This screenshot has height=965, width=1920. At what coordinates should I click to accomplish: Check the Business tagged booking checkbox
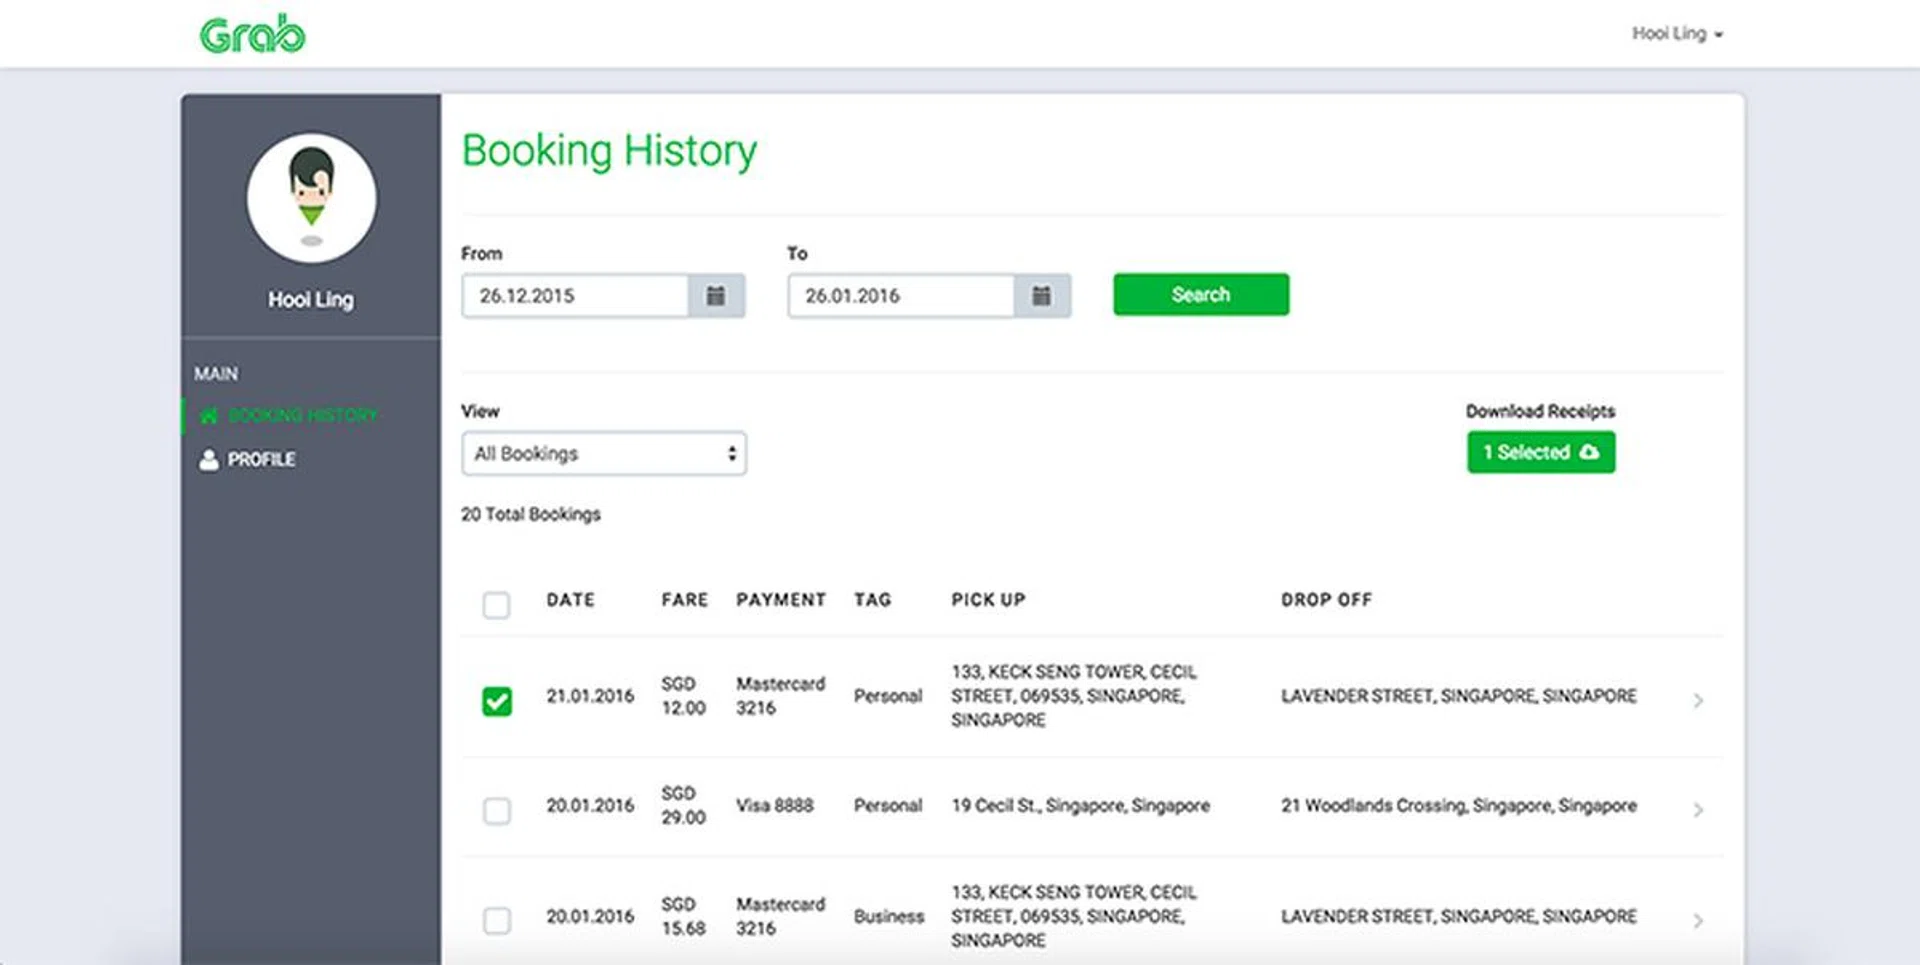496,916
